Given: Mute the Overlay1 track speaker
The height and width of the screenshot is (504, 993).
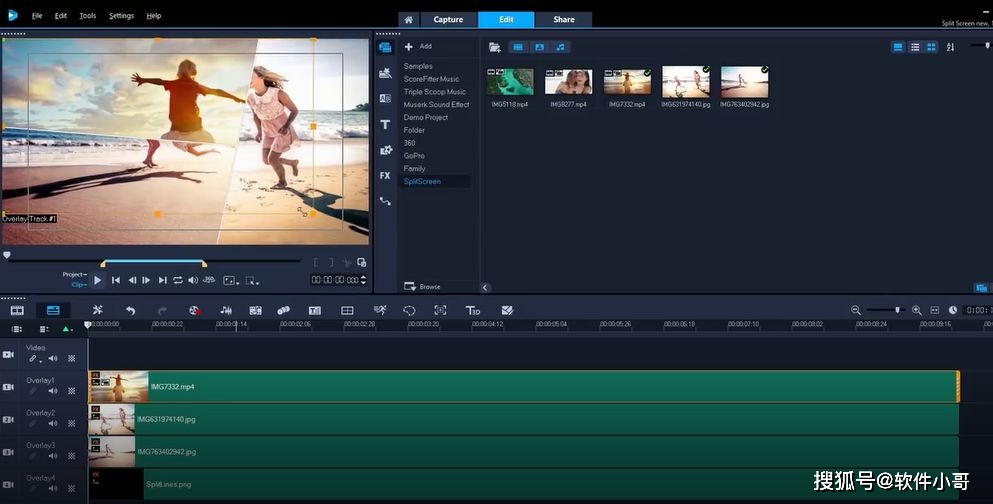Looking at the screenshot, I should tap(53, 391).
